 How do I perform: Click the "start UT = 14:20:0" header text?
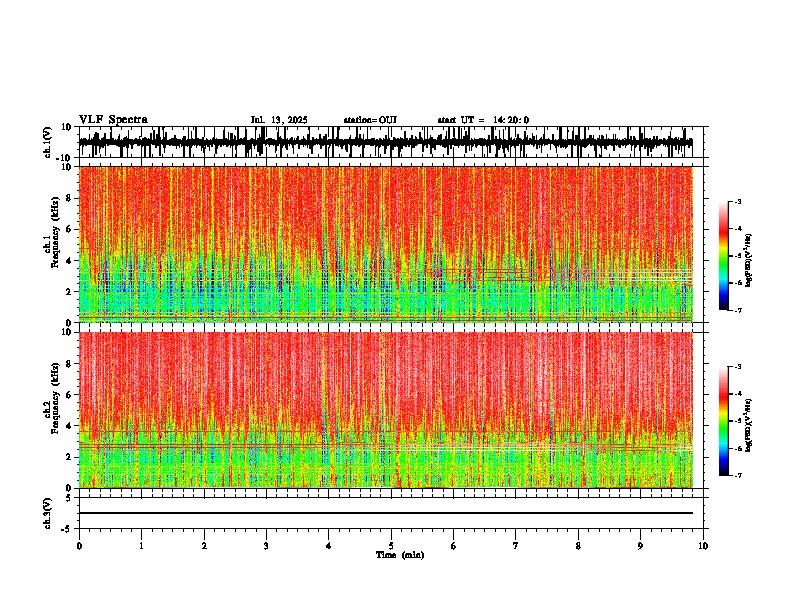tap(483, 120)
